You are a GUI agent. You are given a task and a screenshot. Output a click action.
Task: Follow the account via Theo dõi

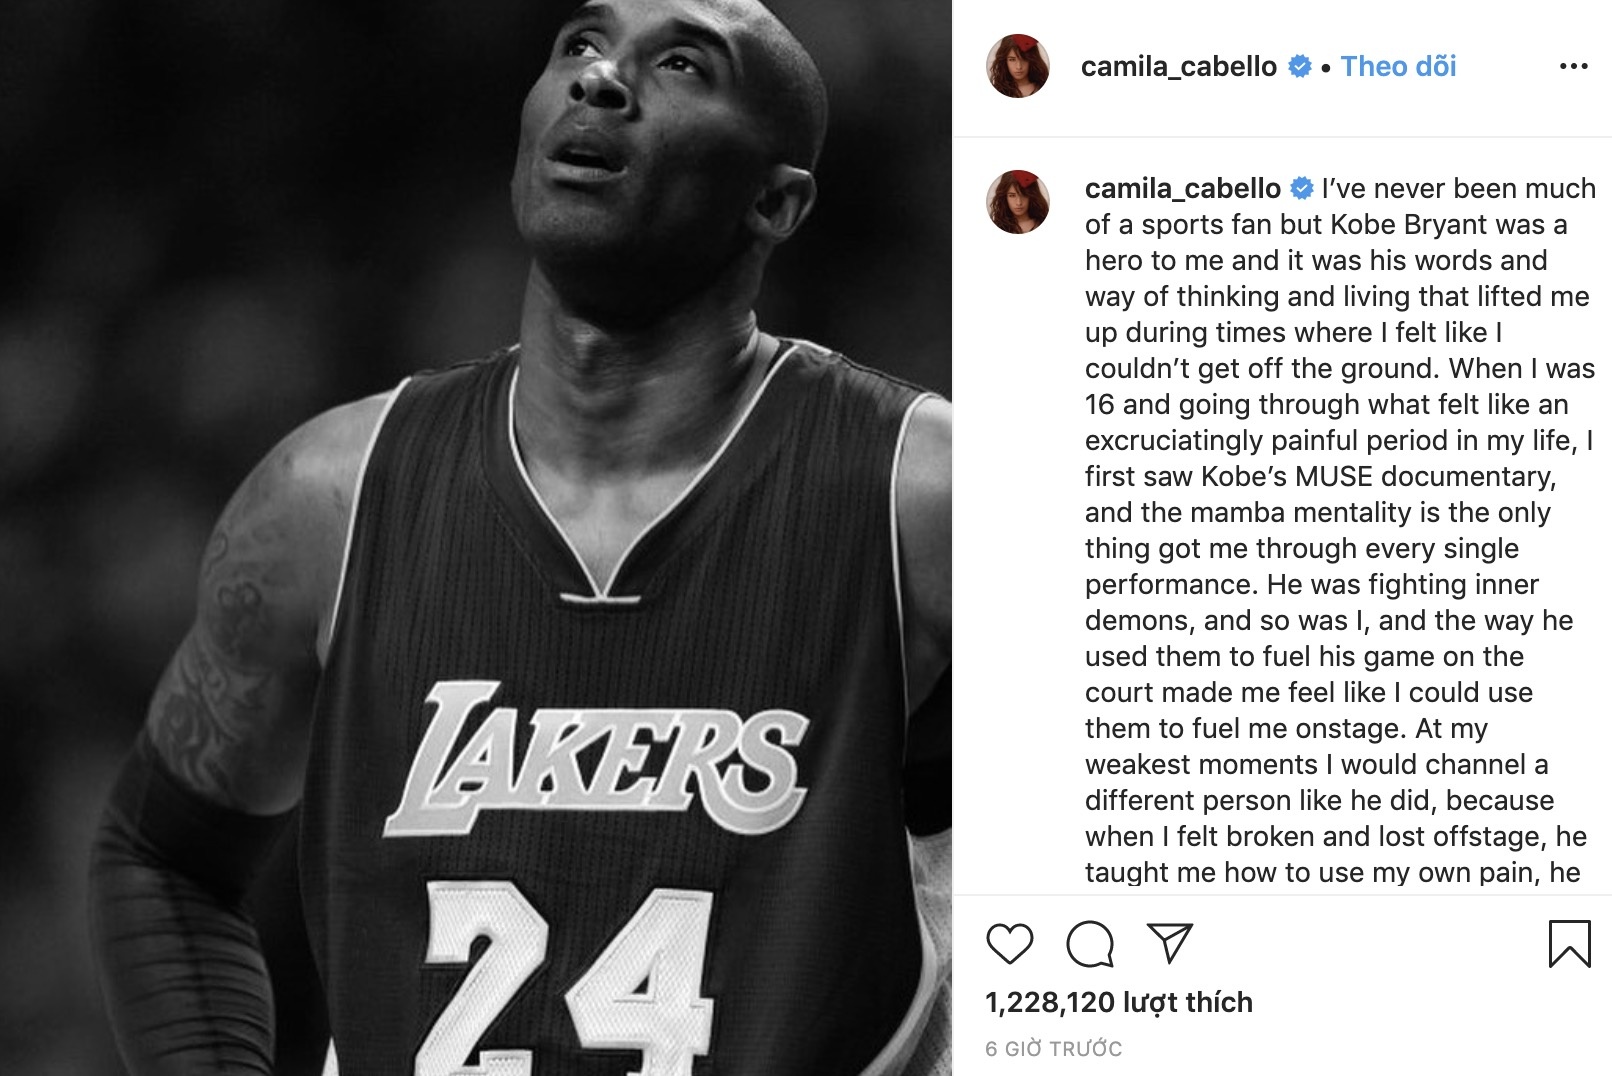(x=1398, y=66)
